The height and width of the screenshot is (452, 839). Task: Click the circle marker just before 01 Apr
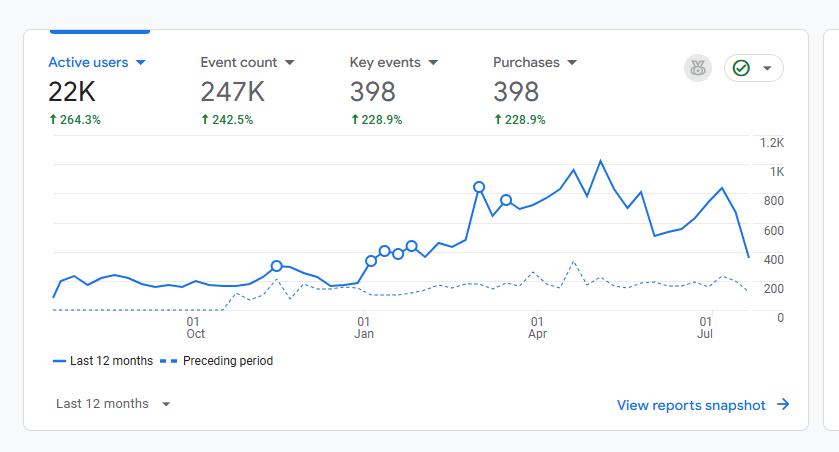[506, 200]
